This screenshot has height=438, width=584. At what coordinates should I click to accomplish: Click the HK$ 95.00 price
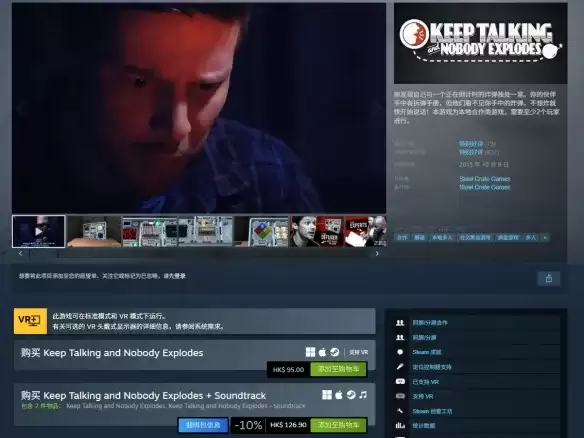(x=288, y=369)
